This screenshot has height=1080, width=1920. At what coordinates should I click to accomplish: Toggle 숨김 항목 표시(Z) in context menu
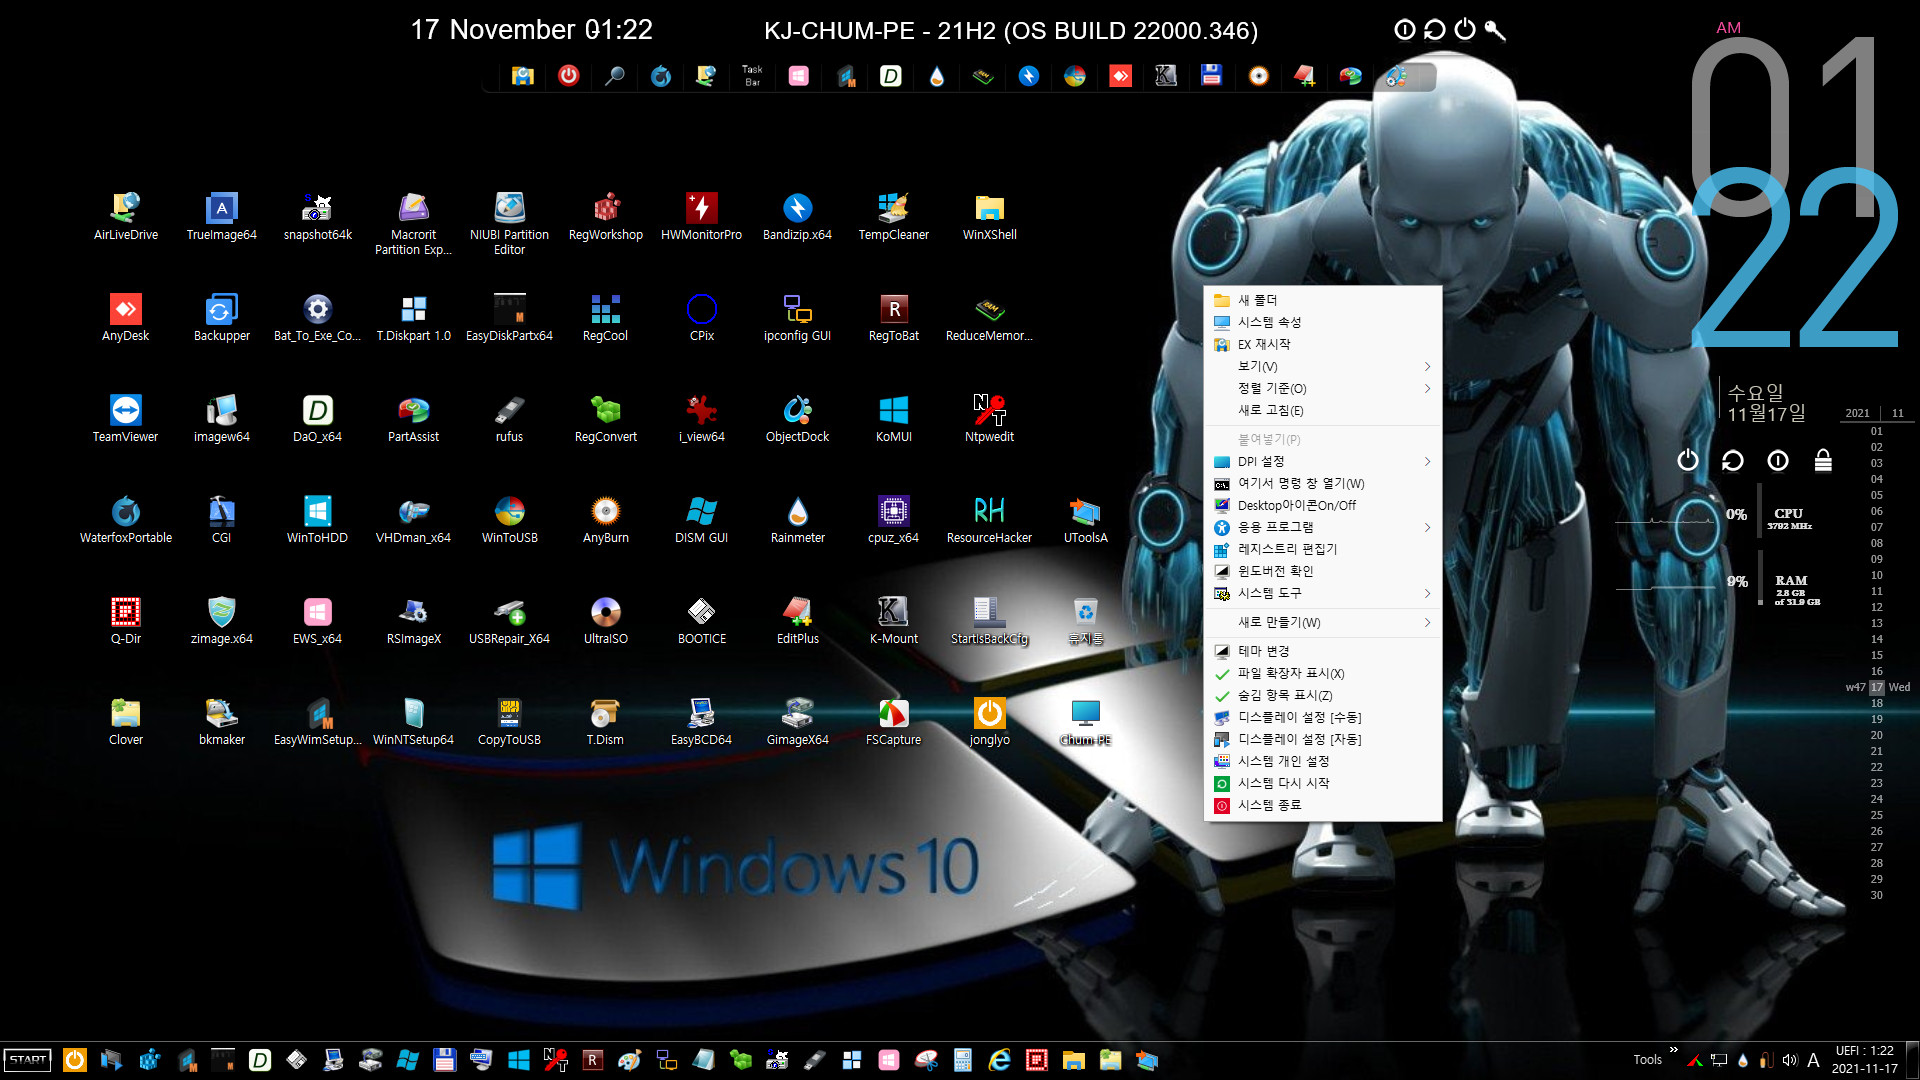tap(1322, 695)
